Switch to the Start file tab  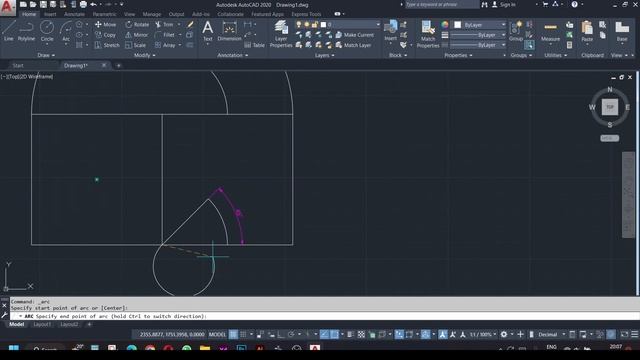(x=18, y=65)
